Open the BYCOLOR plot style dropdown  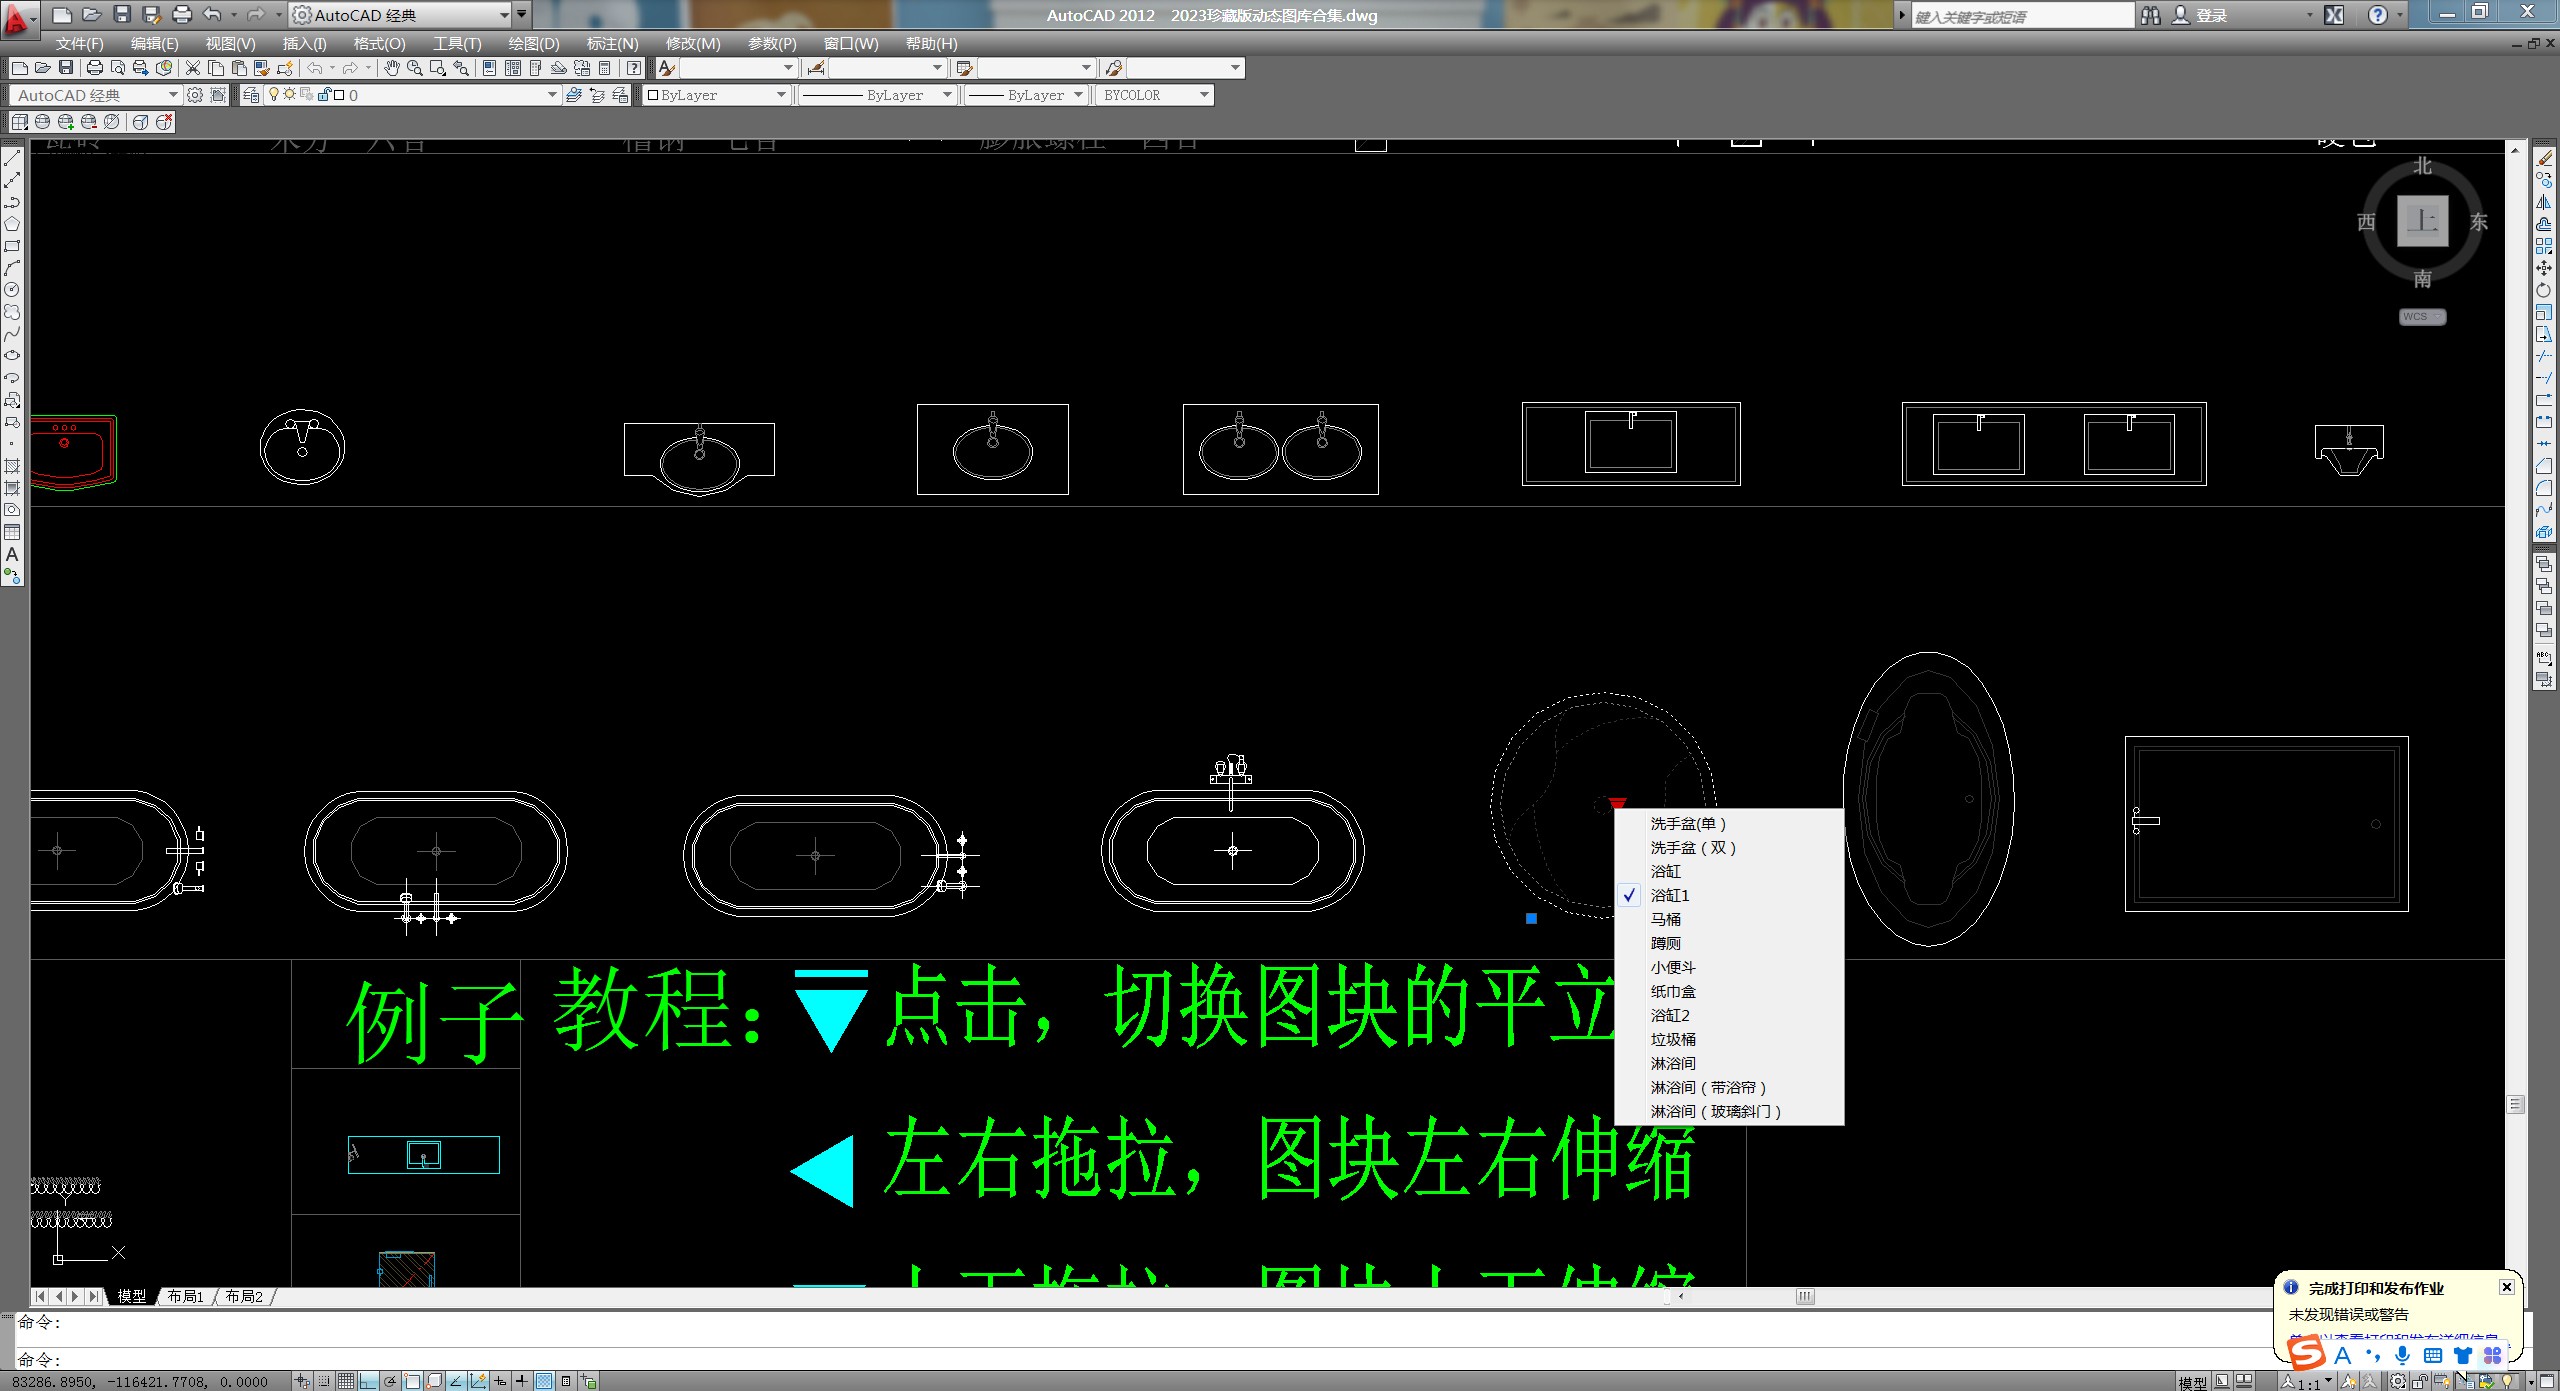click(x=1155, y=95)
